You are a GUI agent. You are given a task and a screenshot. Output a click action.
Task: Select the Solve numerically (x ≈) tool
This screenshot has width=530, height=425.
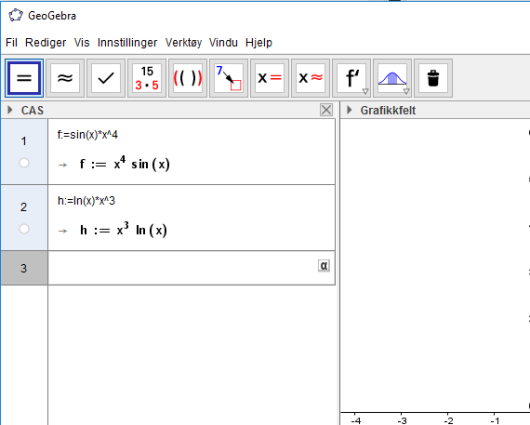pos(310,78)
